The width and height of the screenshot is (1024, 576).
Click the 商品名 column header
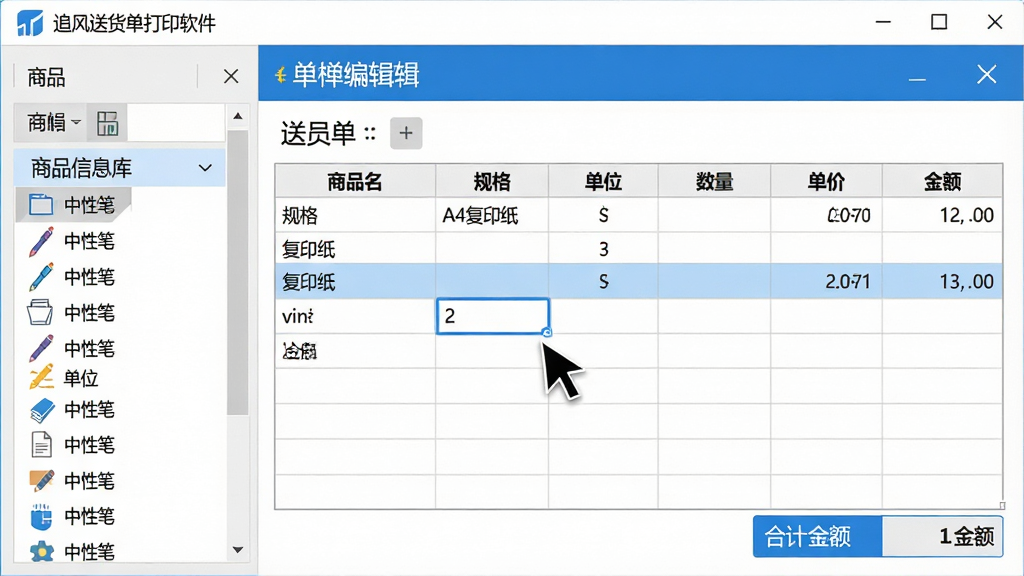(x=355, y=182)
